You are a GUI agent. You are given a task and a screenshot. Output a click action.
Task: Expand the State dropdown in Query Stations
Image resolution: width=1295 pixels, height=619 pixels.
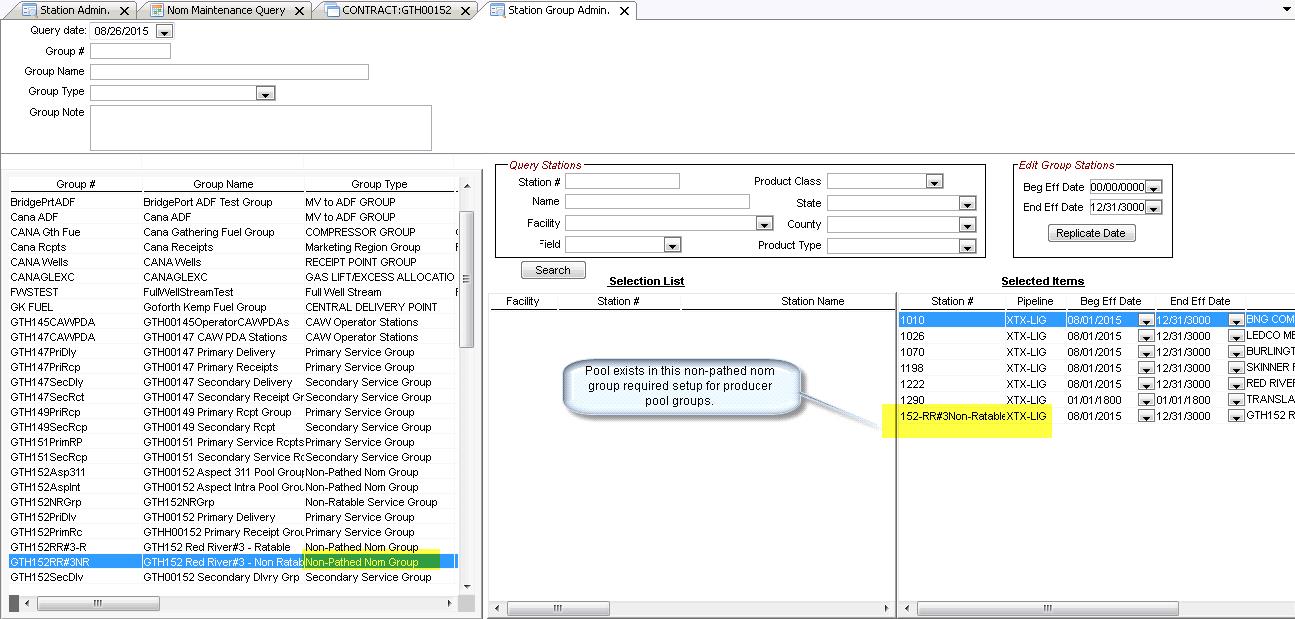[966, 204]
